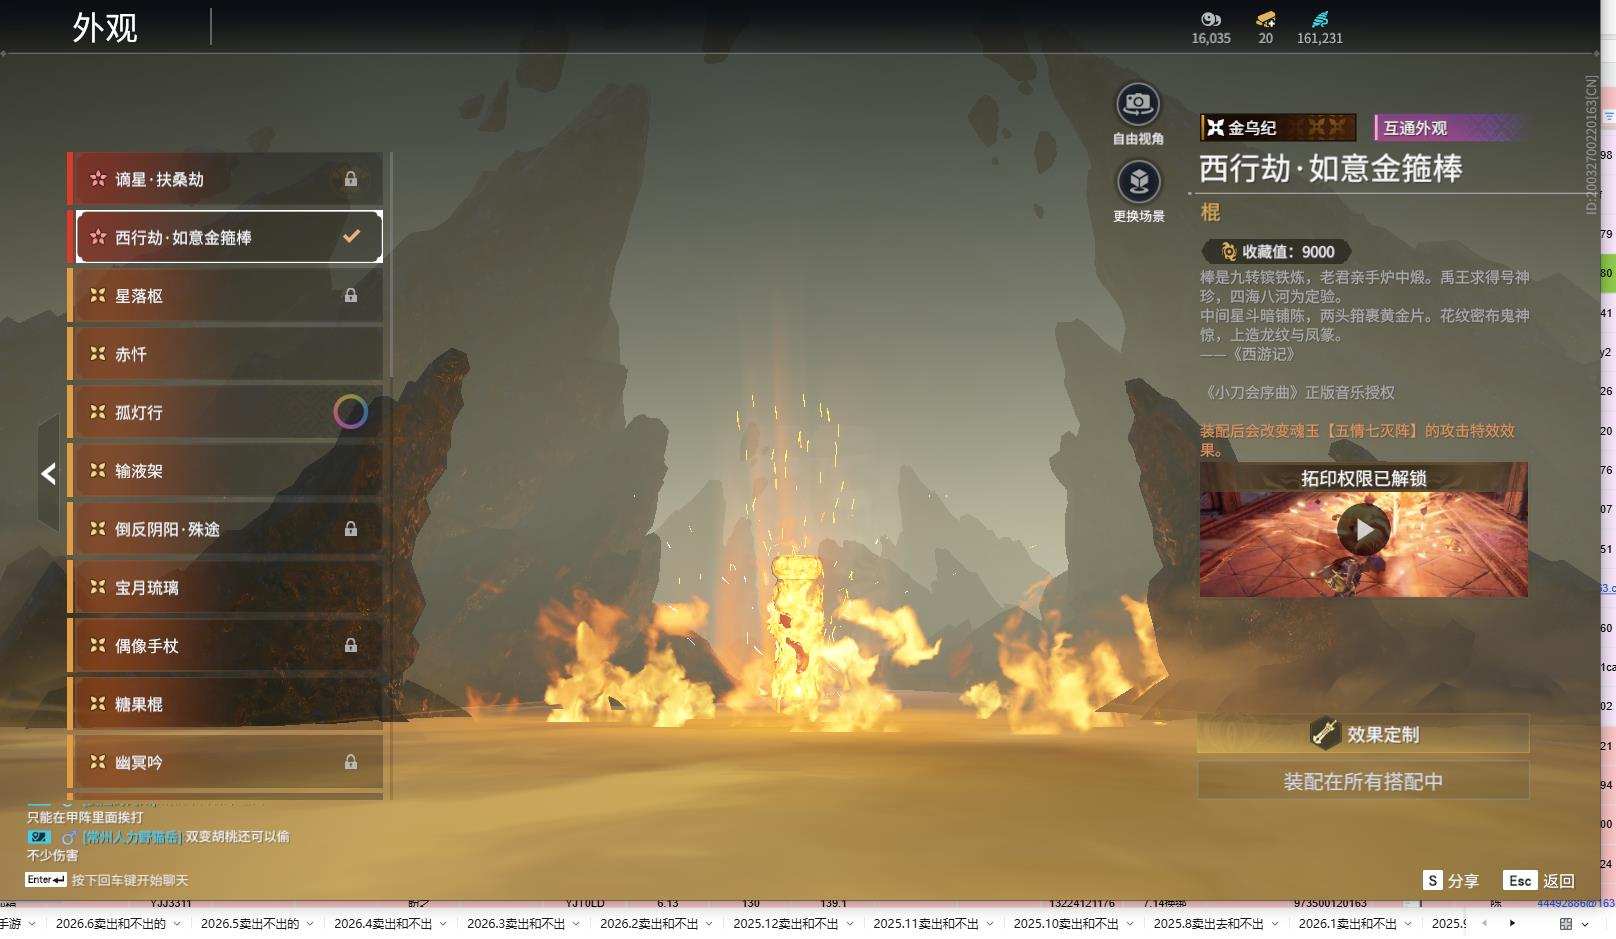Click 装配在所有搭配中 button
The image size is (1616, 939).
point(1363,781)
